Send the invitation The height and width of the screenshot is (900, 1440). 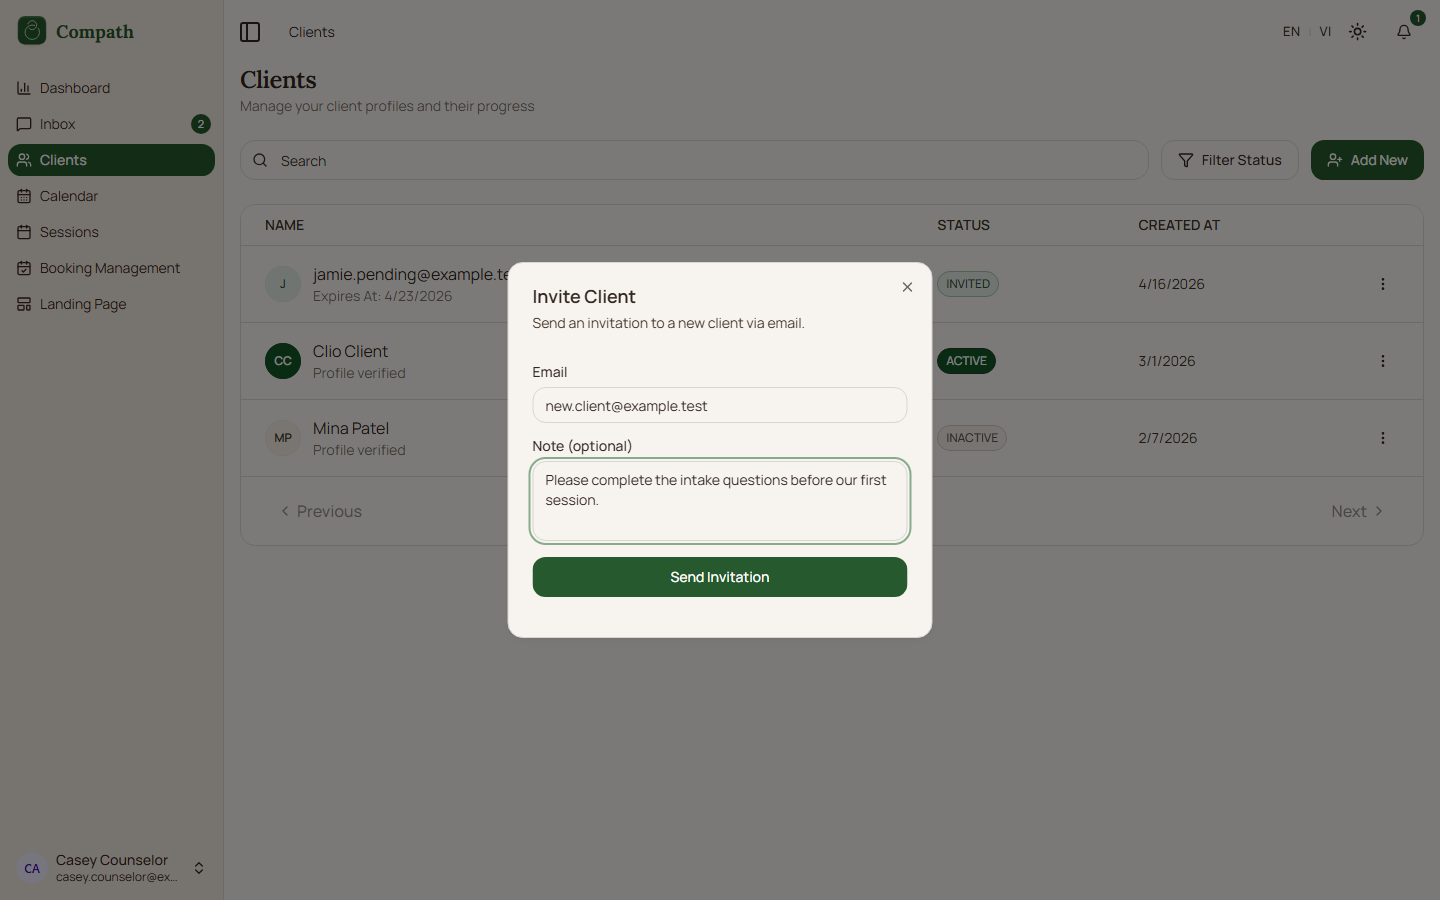pos(719,577)
